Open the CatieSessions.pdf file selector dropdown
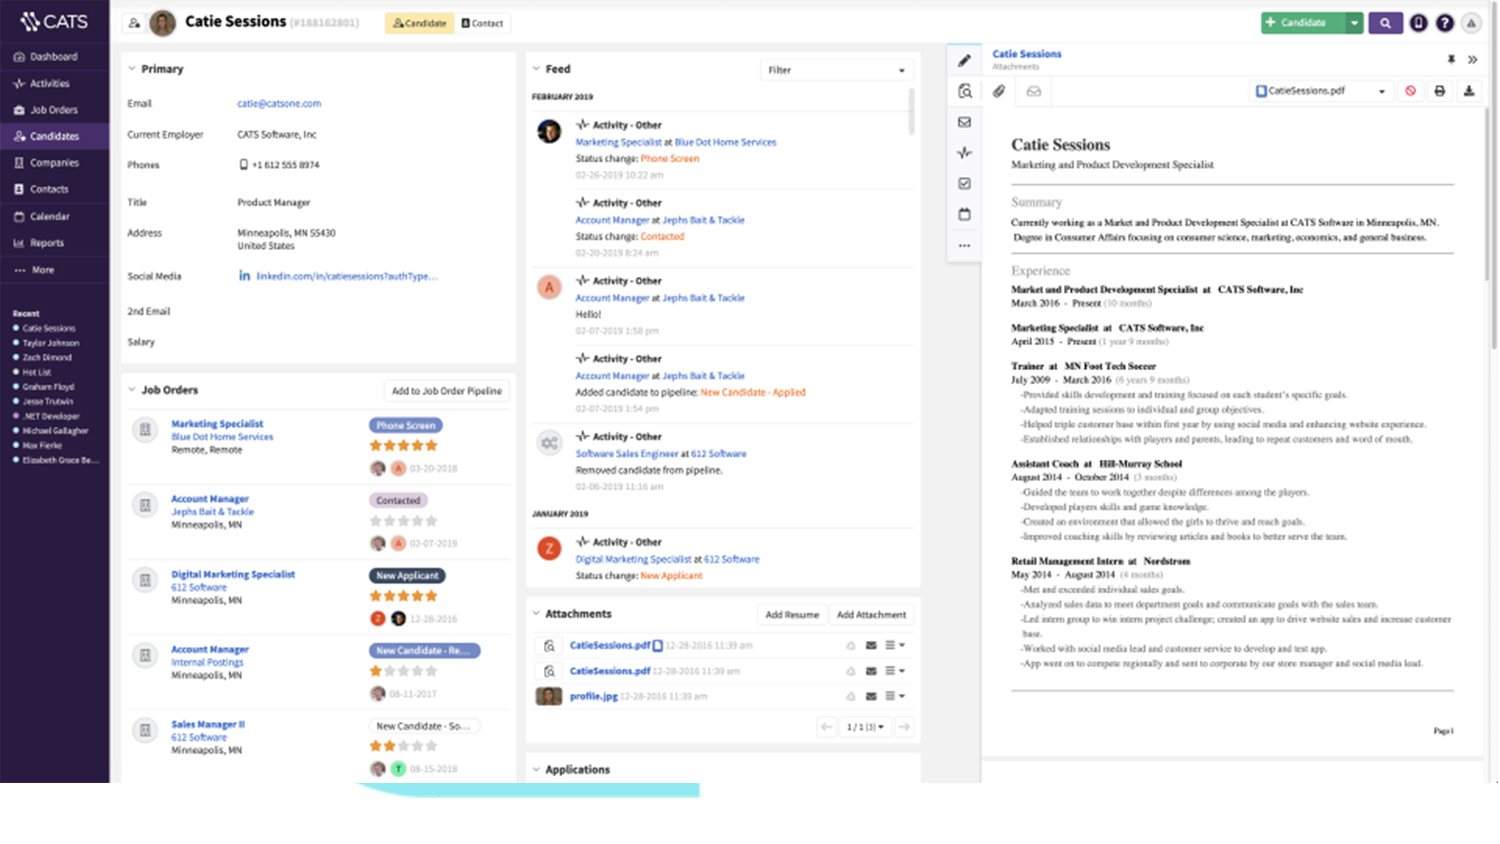This screenshot has height=844, width=1500. tap(1320, 91)
